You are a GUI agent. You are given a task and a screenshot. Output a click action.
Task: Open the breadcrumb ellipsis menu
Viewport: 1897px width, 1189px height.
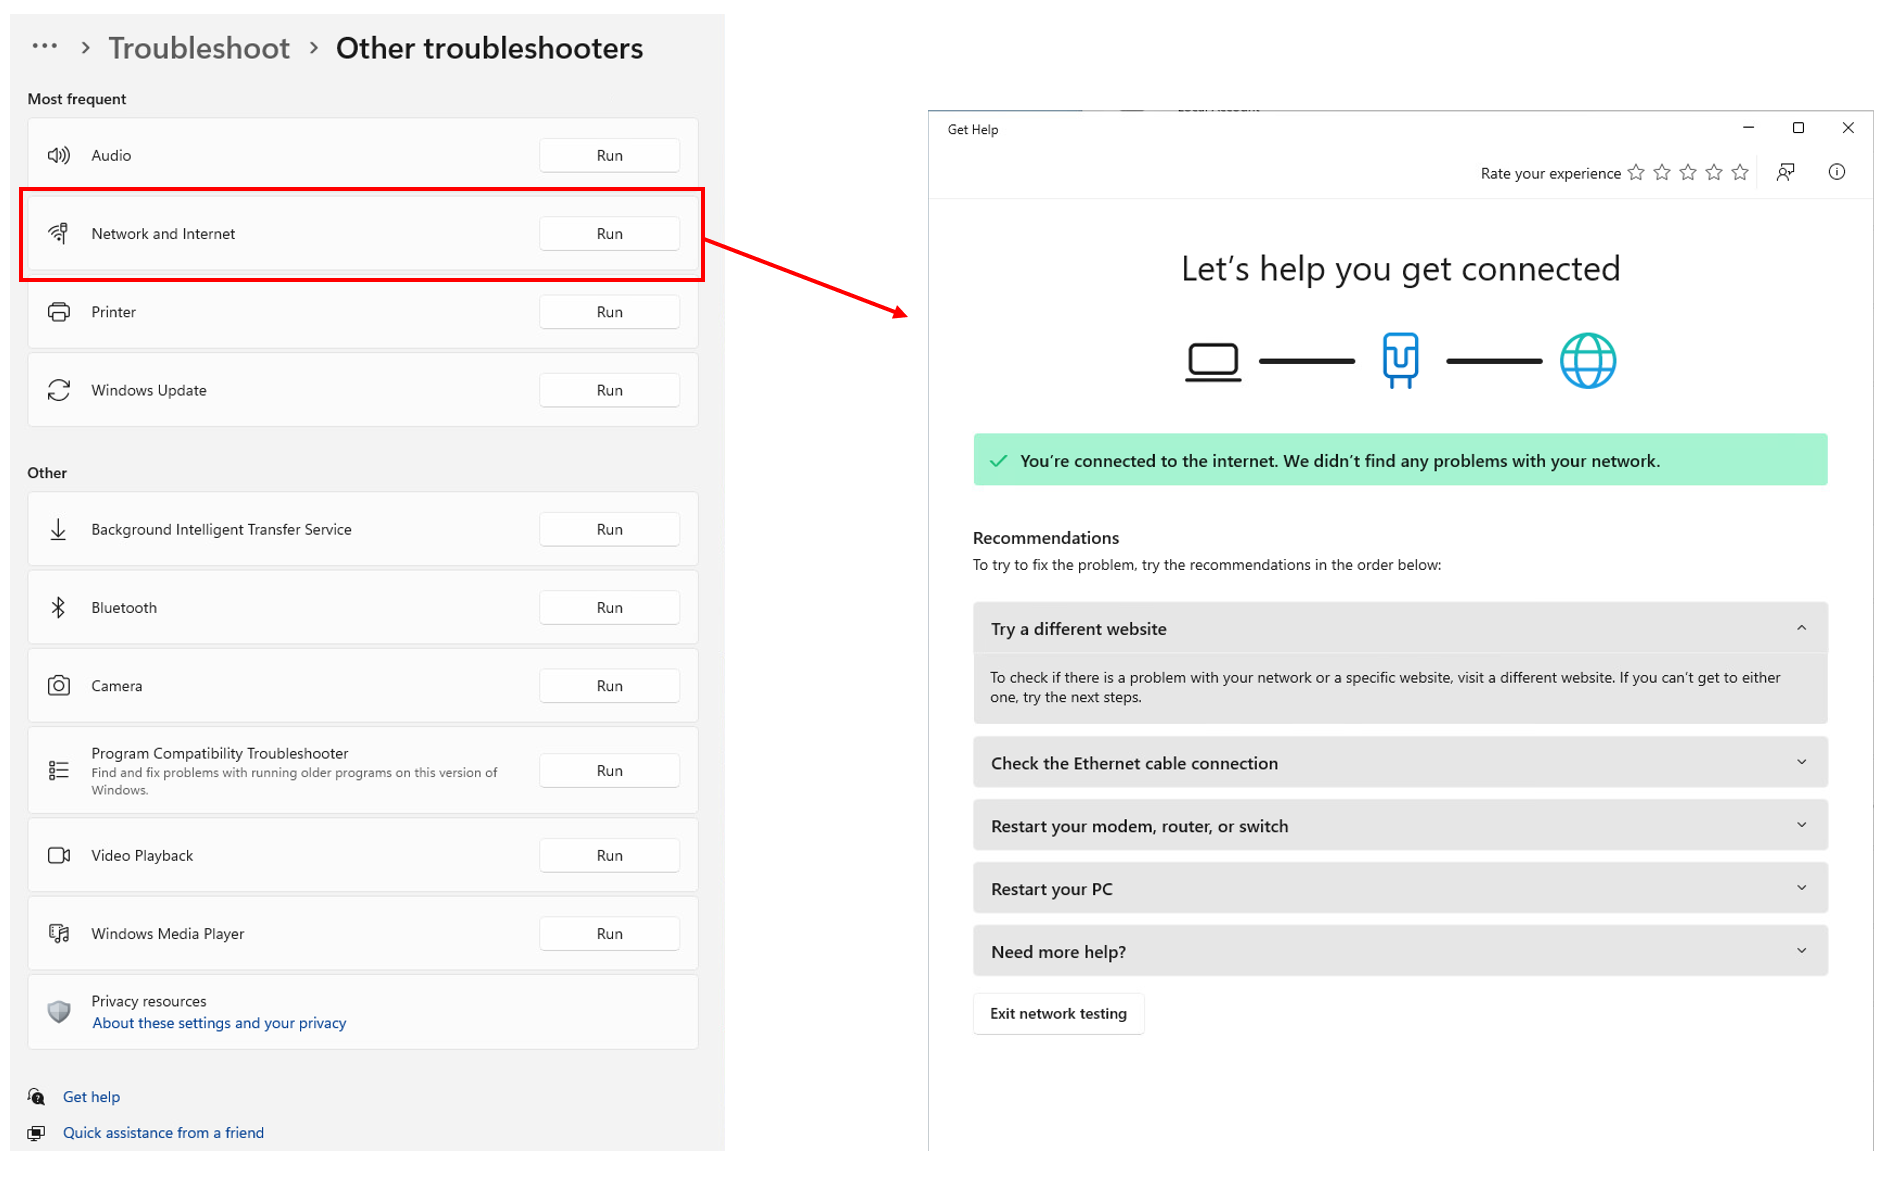click(x=44, y=46)
